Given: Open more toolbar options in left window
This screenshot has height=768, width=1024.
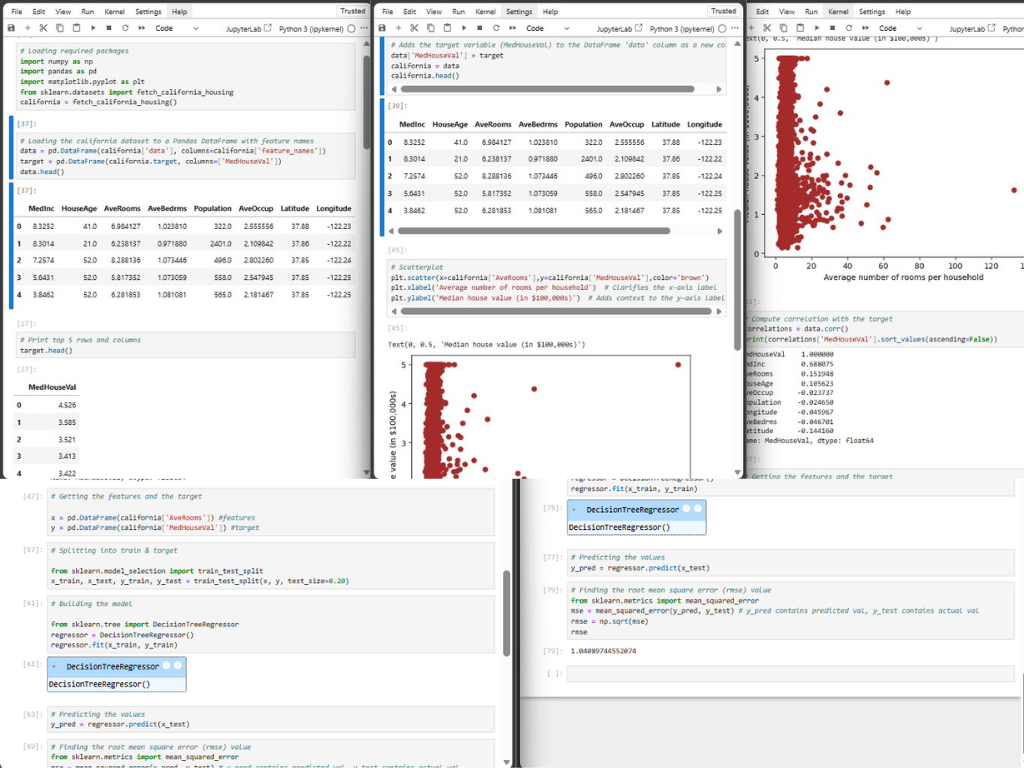Looking at the screenshot, I should click(x=364, y=28).
